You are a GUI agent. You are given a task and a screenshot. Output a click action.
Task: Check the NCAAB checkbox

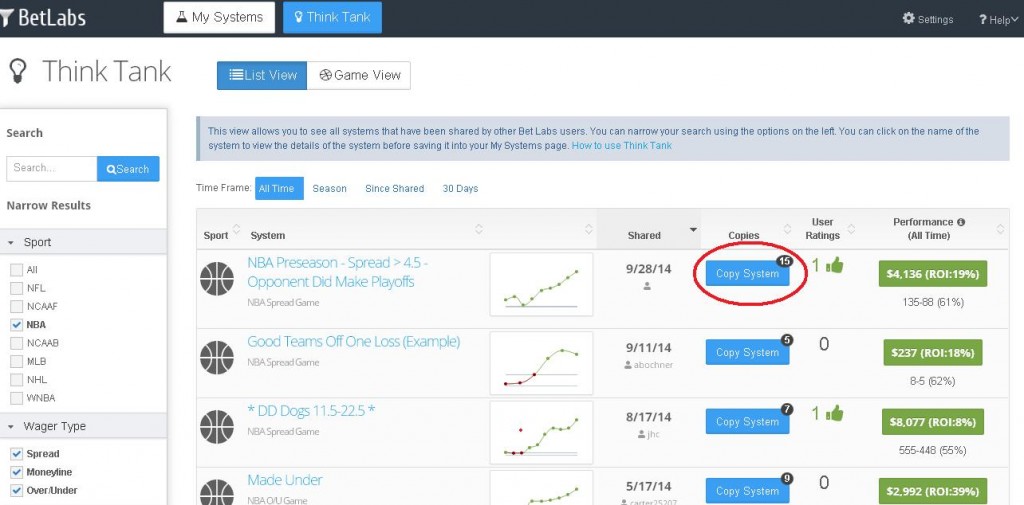coord(16,343)
